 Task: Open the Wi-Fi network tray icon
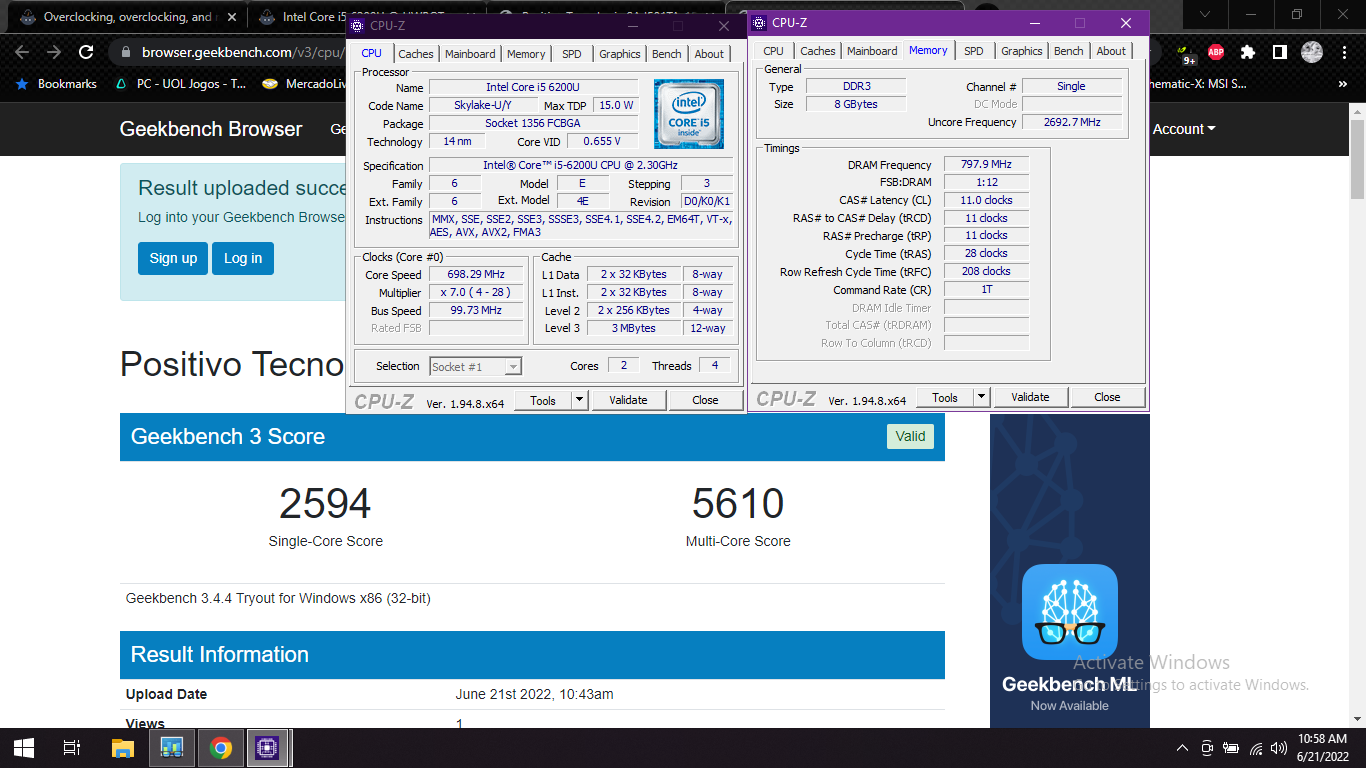1256,748
